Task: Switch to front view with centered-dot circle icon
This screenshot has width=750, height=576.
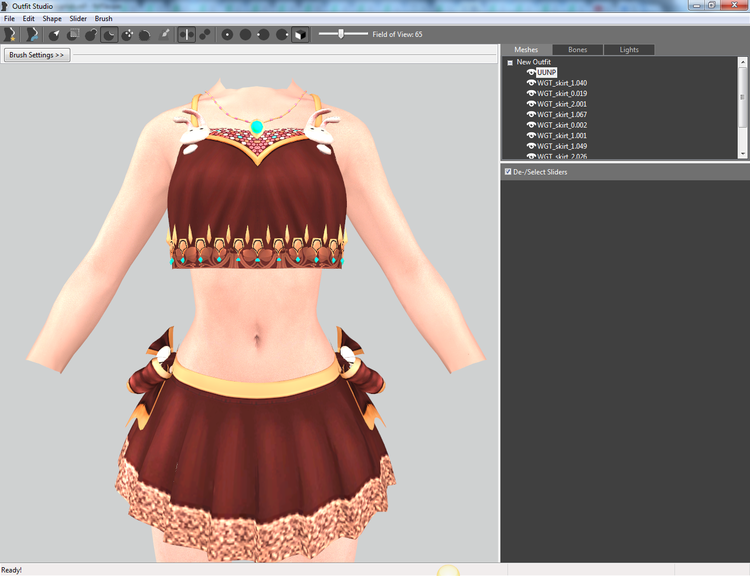Action: (x=228, y=34)
